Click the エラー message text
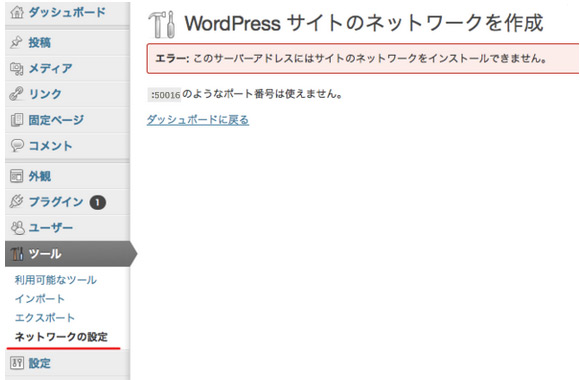 [x=351, y=58]
